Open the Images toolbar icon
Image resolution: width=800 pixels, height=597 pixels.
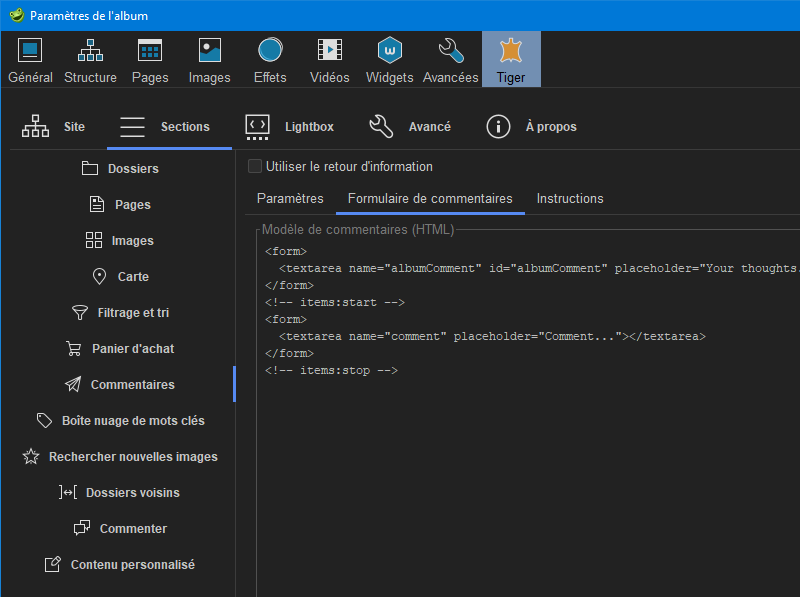pos(210,59)
